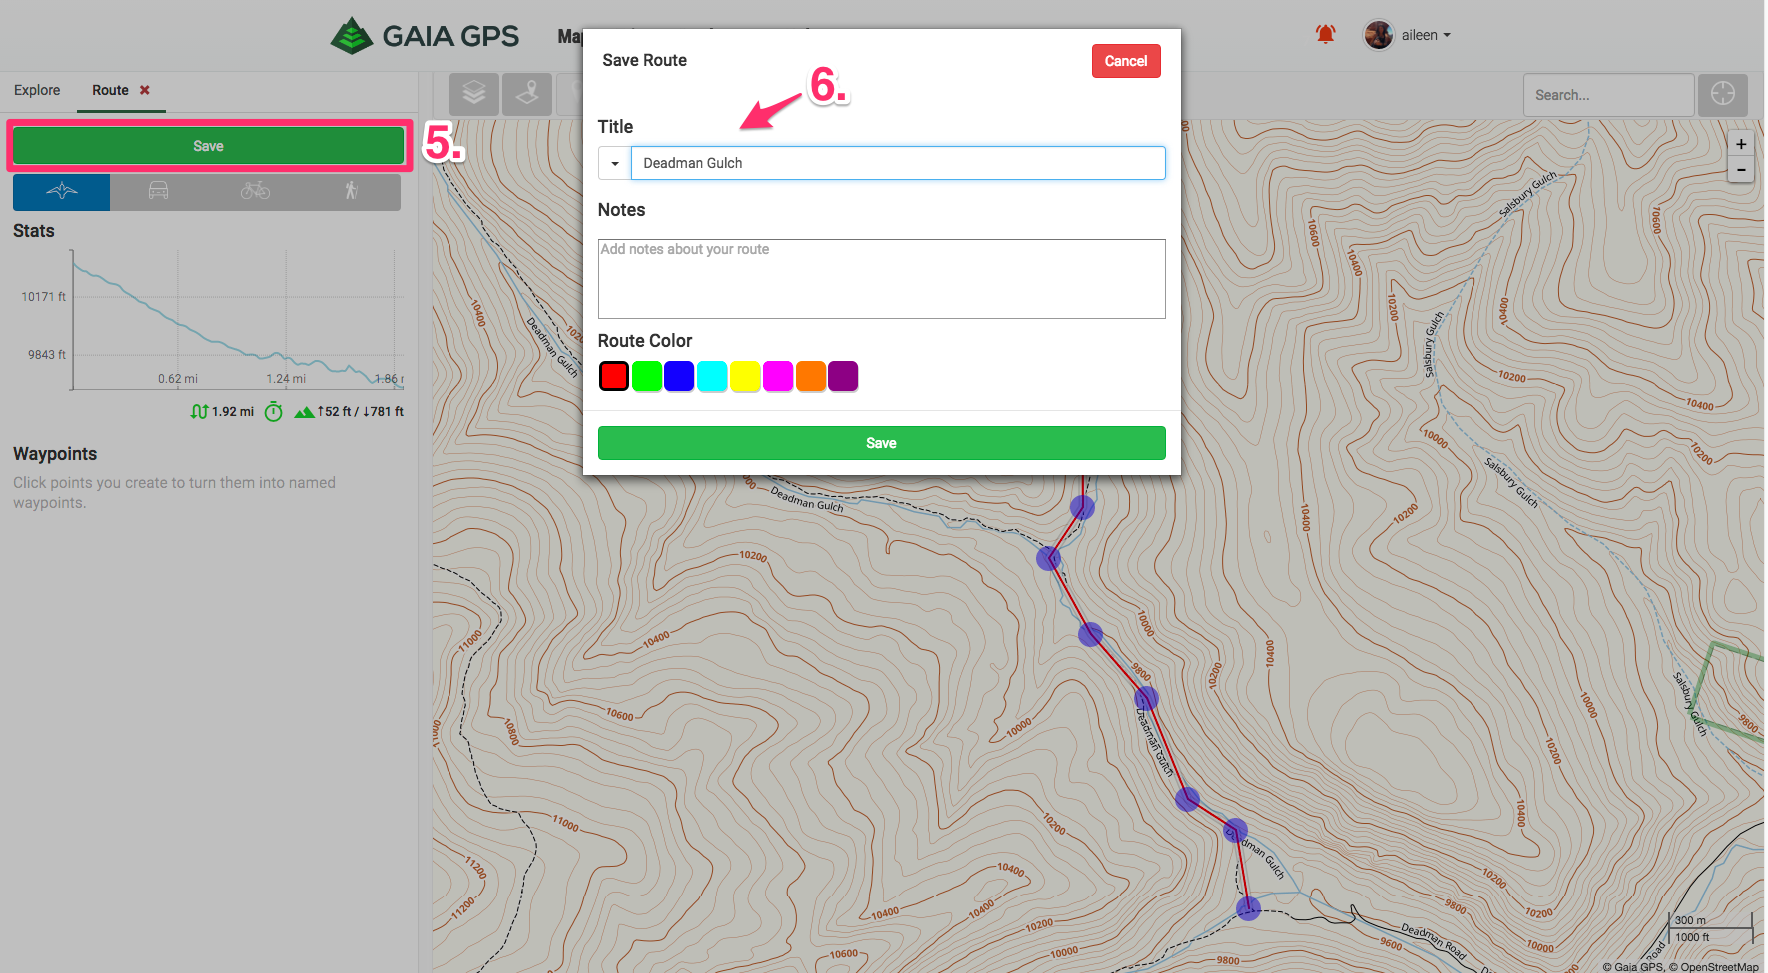The height and width of the screenshot is (973, 1768).
Task: Pick the cyan route color swatch
Action: pos(712,376)
